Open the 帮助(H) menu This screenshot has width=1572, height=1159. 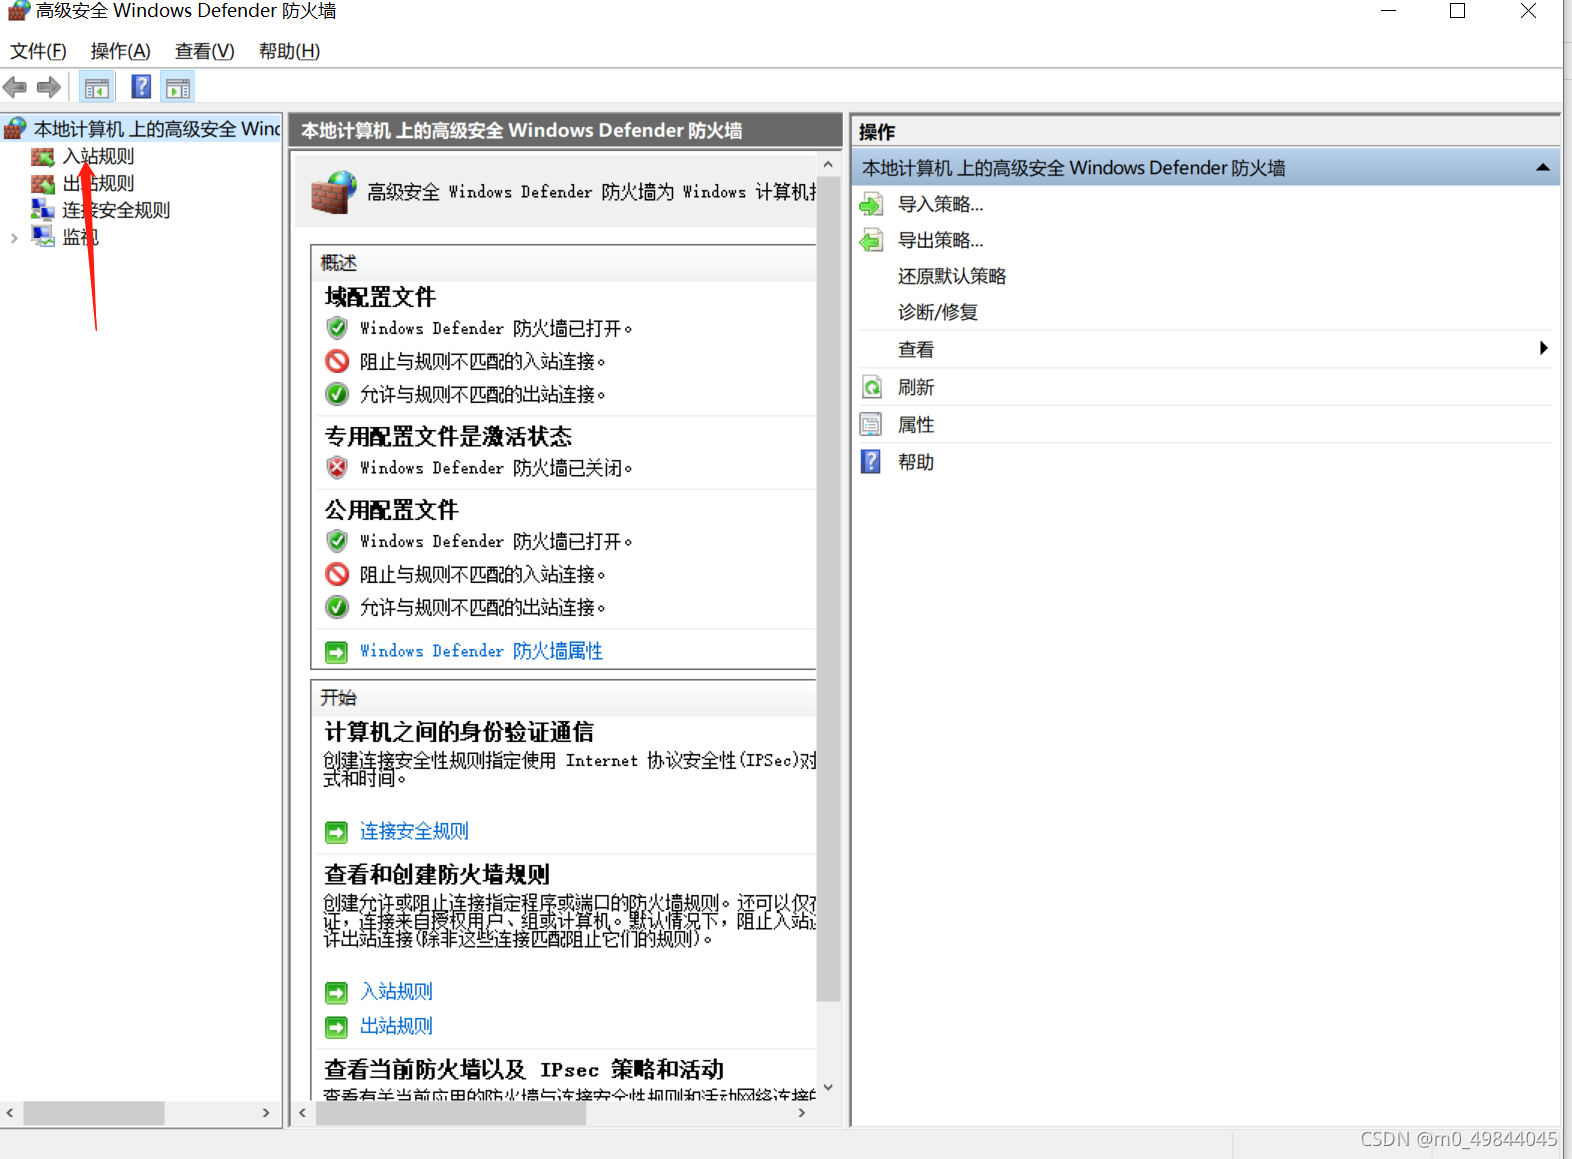(289, 51)
